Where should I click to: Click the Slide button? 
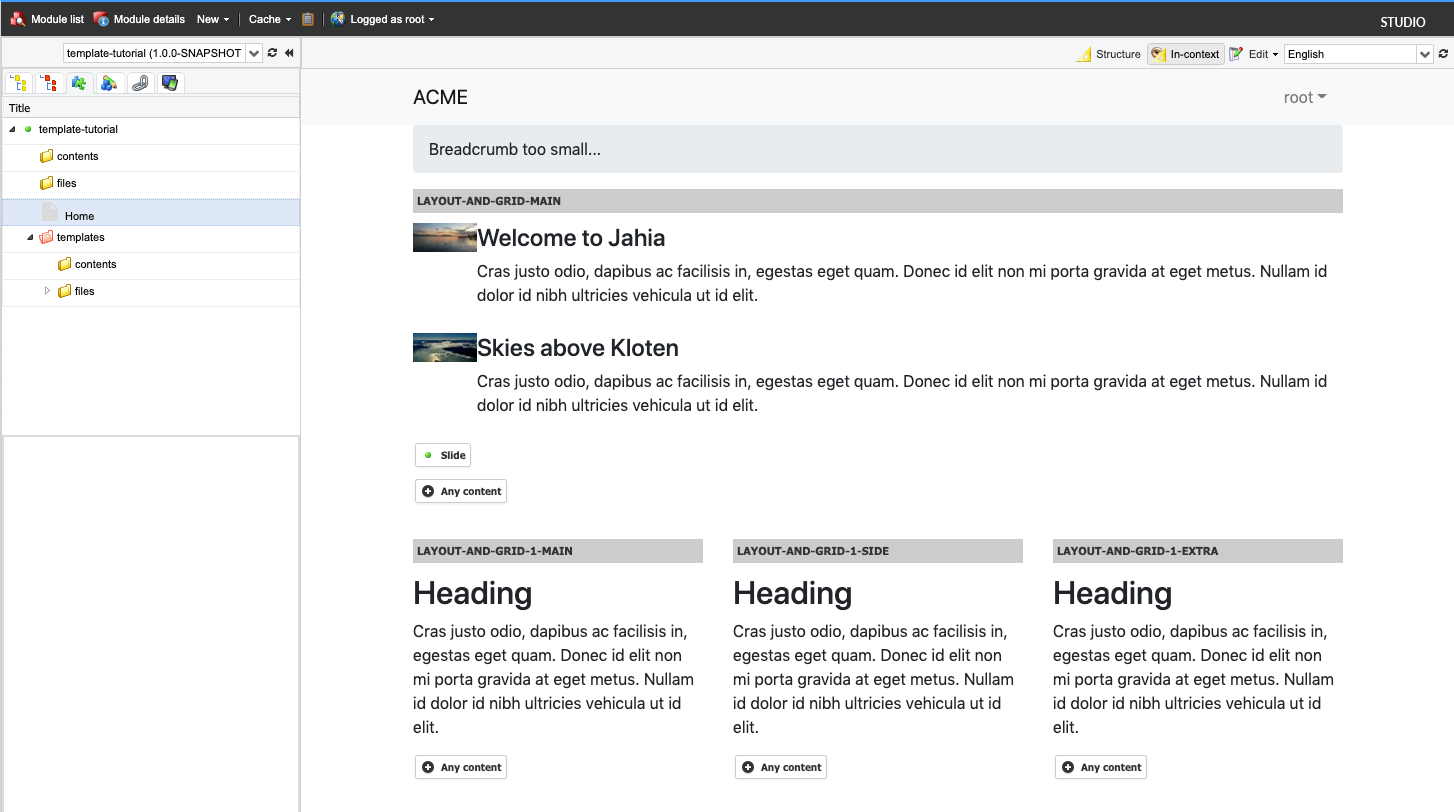click(x=443, y=455)
